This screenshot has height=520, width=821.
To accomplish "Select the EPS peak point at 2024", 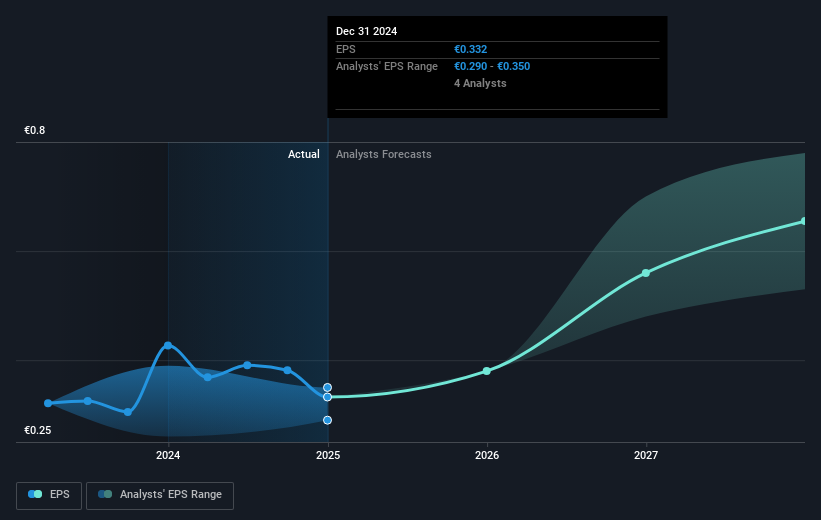I will pos(168,345).
